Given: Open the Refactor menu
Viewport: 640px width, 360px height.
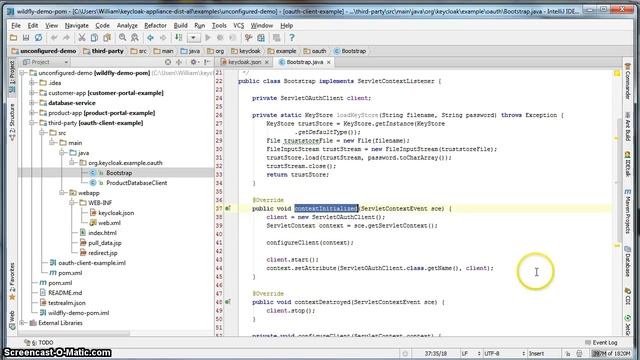Looking at the screenshot, I should point(155,25).
